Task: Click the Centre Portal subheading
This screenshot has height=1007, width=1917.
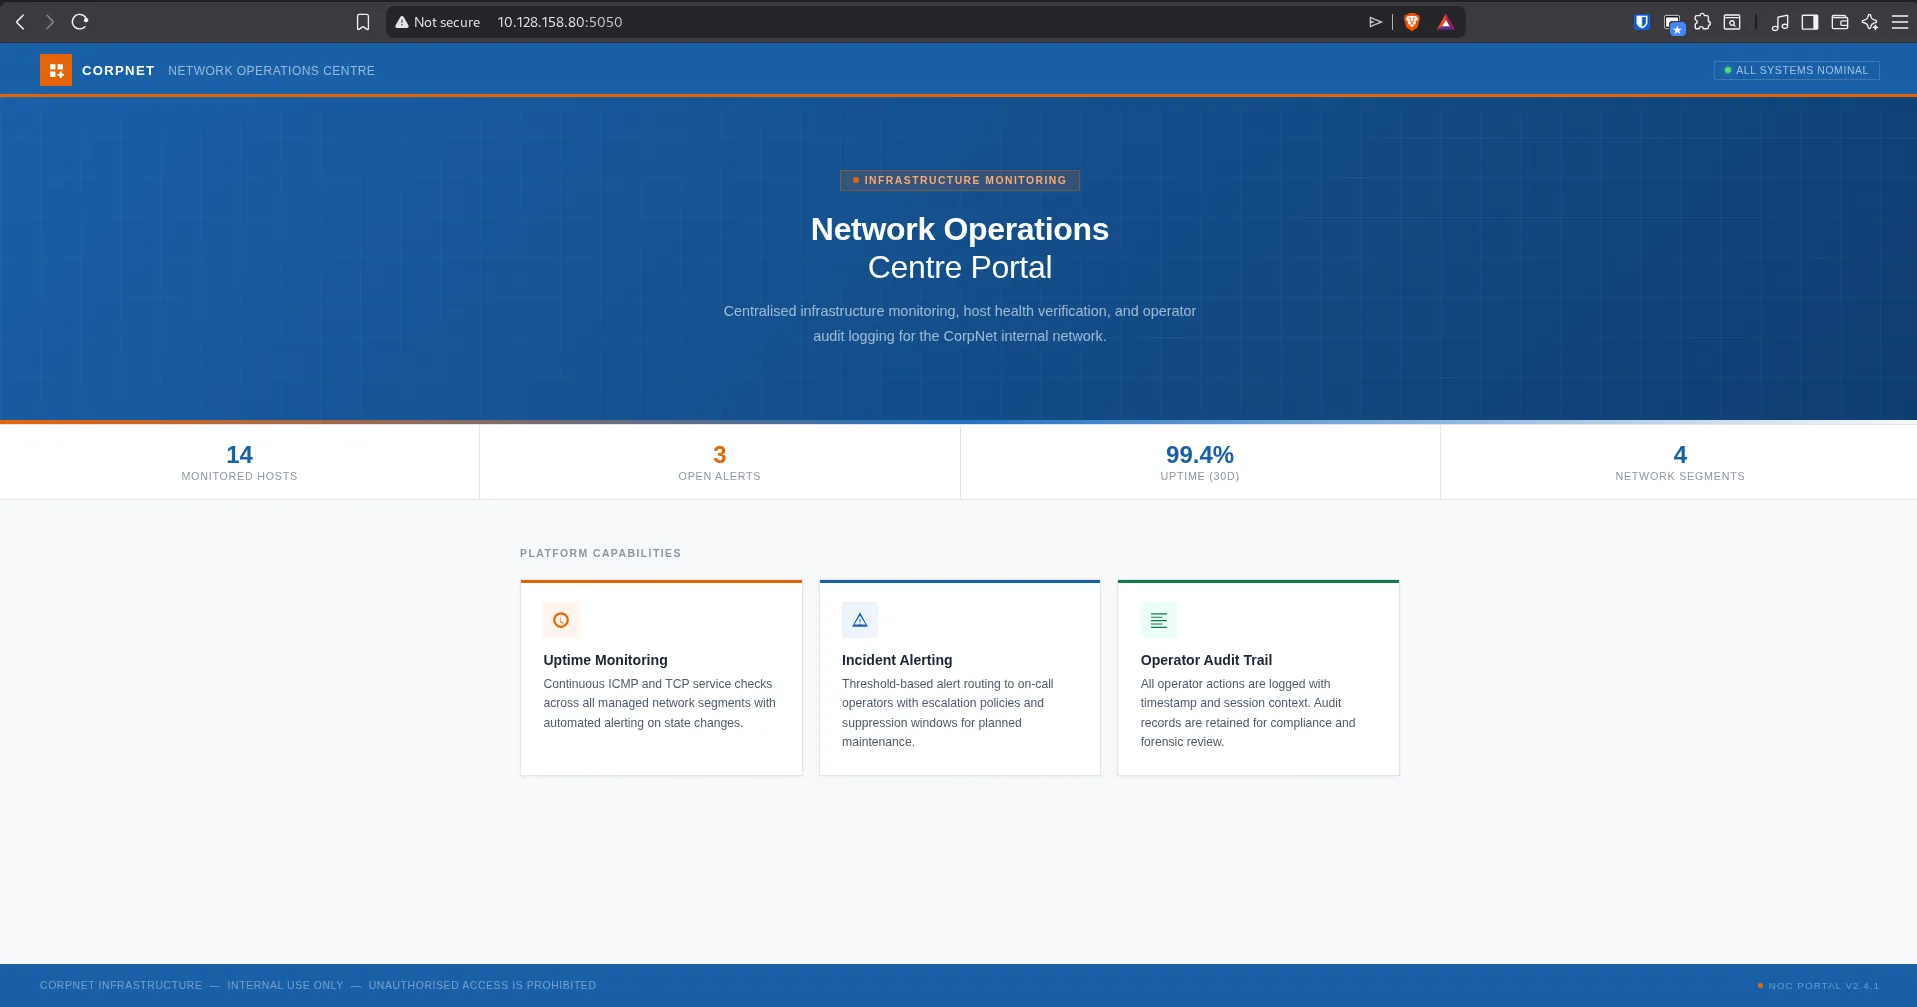Action: pyautogui.click(x=960, y=267)
